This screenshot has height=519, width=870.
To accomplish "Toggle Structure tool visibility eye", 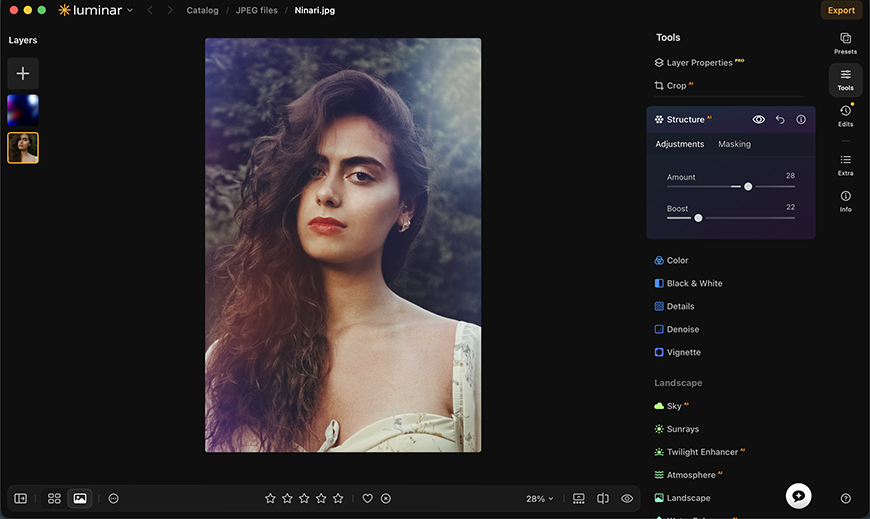I will coord(758,119).
